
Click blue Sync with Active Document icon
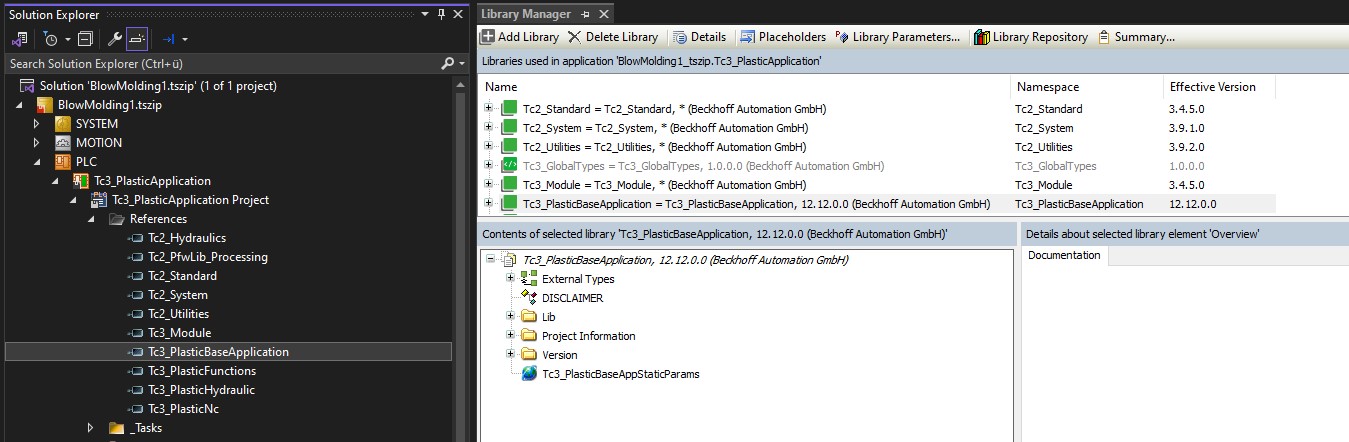point(169,39)
